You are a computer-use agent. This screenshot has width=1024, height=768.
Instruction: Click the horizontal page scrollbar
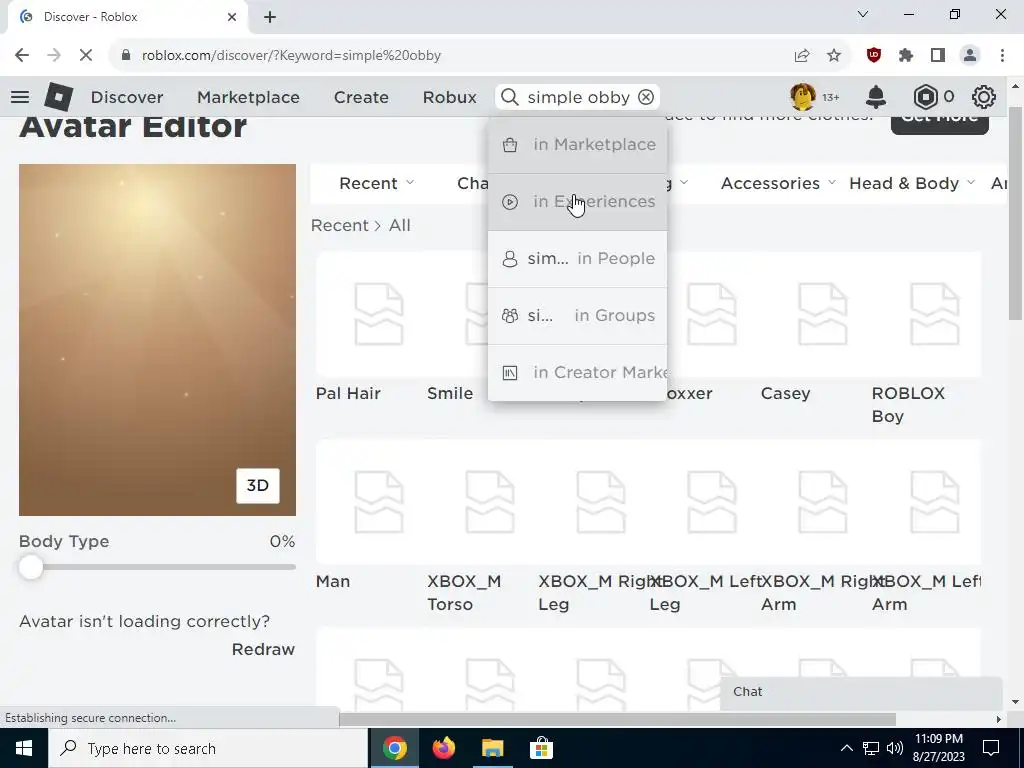point(617,719)
